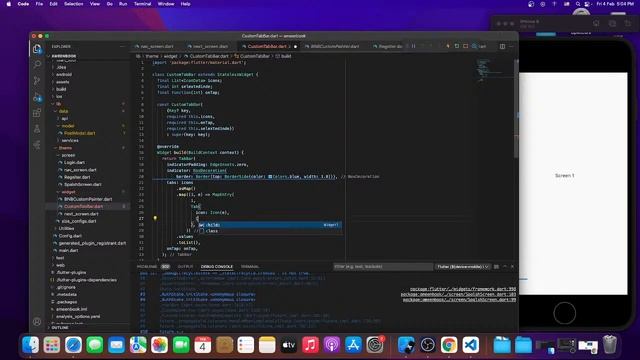Open the Terminal menu in menu bar

[142, 4]
